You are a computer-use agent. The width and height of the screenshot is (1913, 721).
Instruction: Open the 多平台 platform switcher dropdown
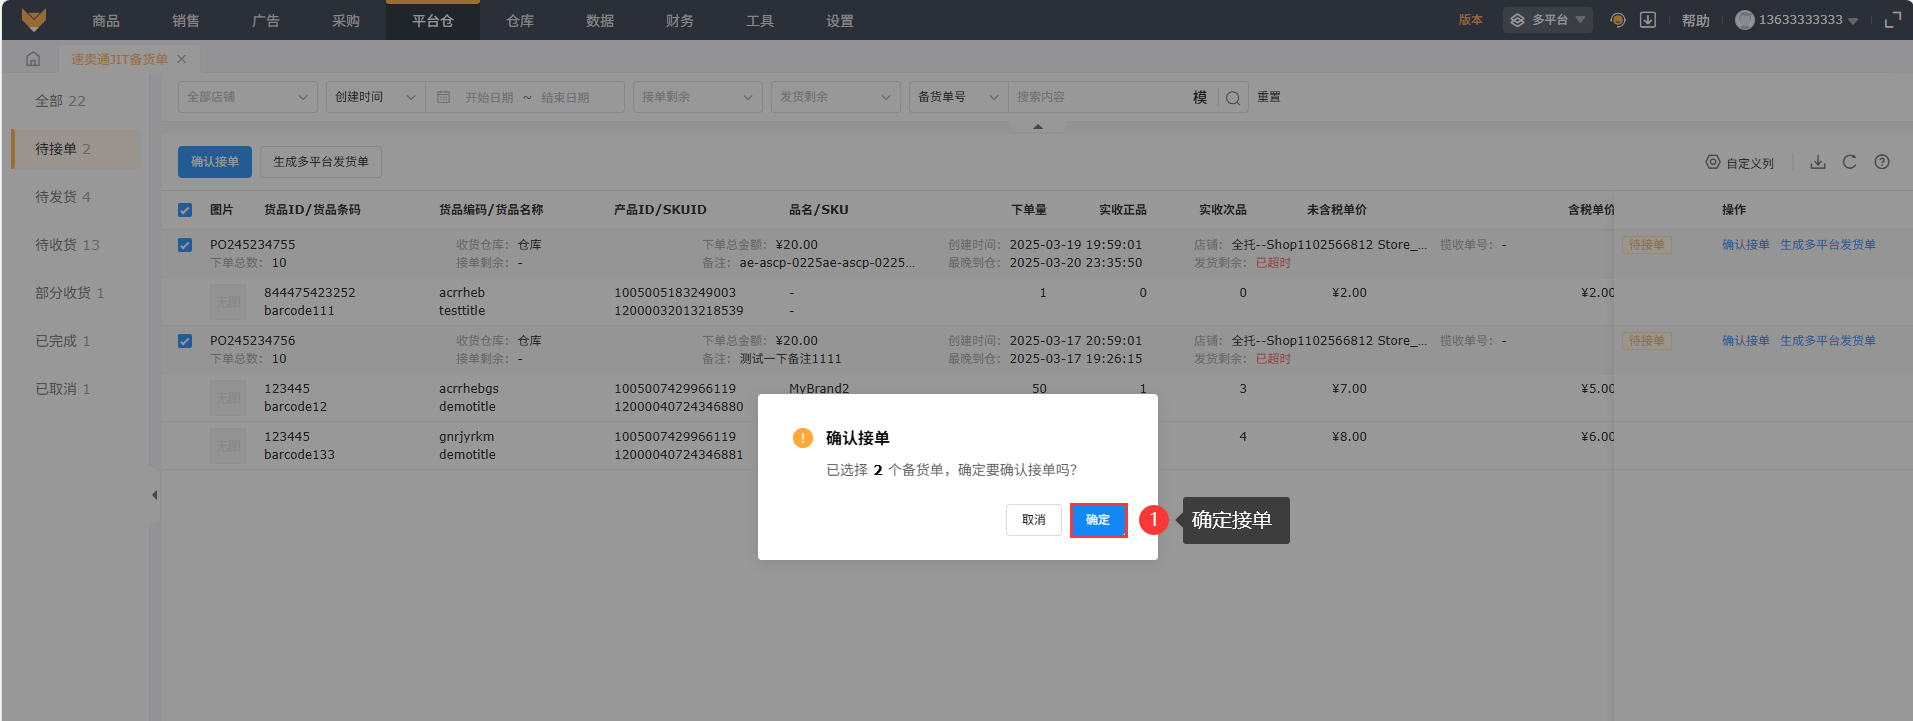click(x=1547, y=20)
